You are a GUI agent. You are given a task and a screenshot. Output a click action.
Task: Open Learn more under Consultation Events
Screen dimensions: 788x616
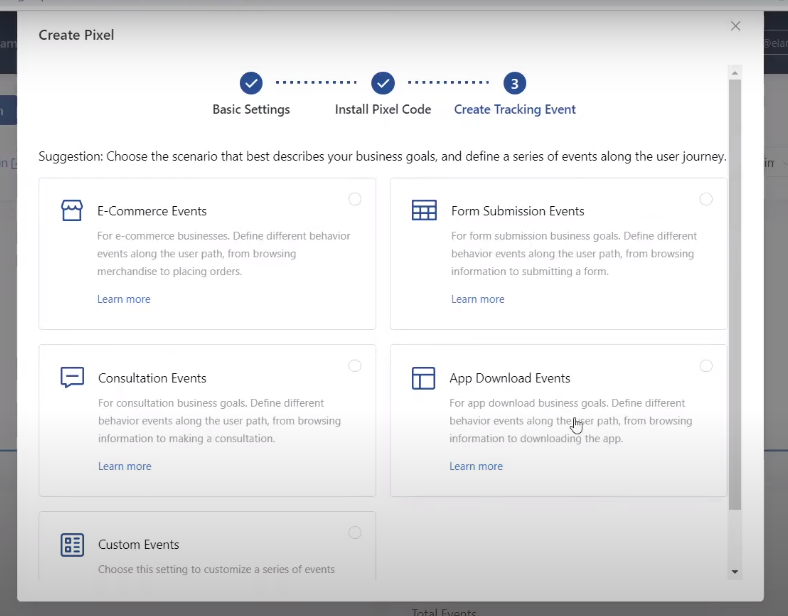pos(125,466)
